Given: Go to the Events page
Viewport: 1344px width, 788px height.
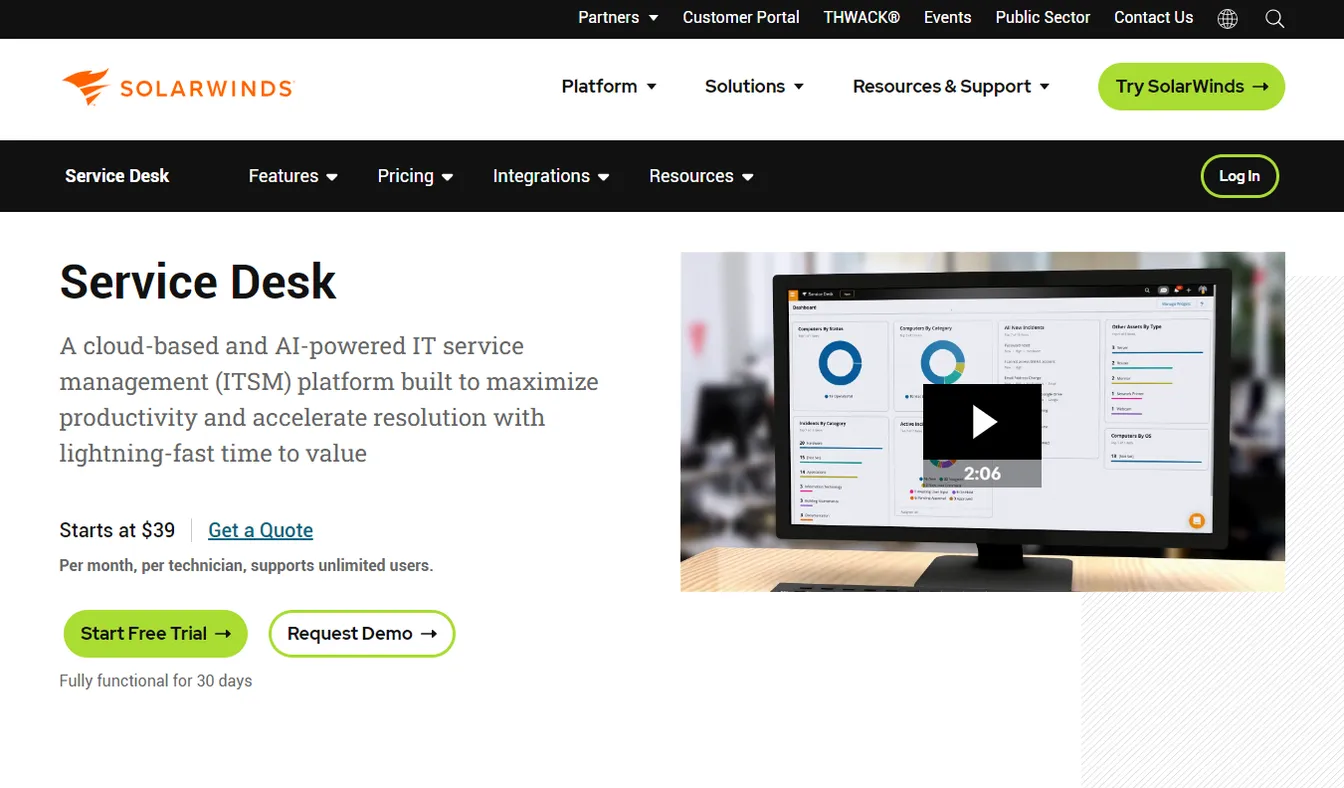Looking at the screenshot, I should click(x=947, y=18).
